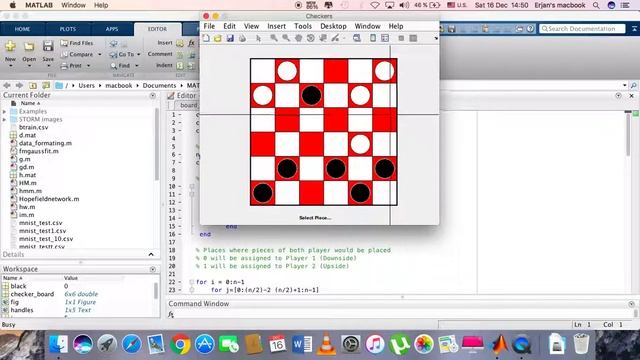Screen dimensions: 640x360
Task: Click Save figure icon in Checkers toolbar
Action: 230,38
